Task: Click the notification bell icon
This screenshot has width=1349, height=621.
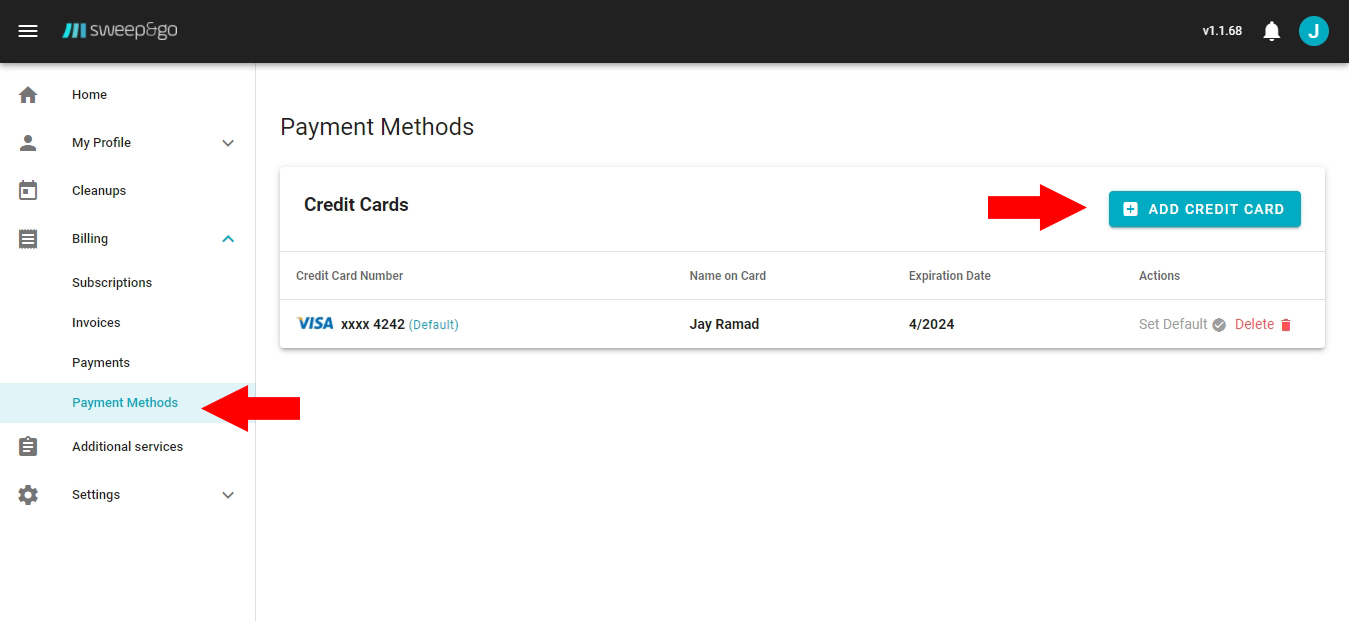Action: point(1271,31)
